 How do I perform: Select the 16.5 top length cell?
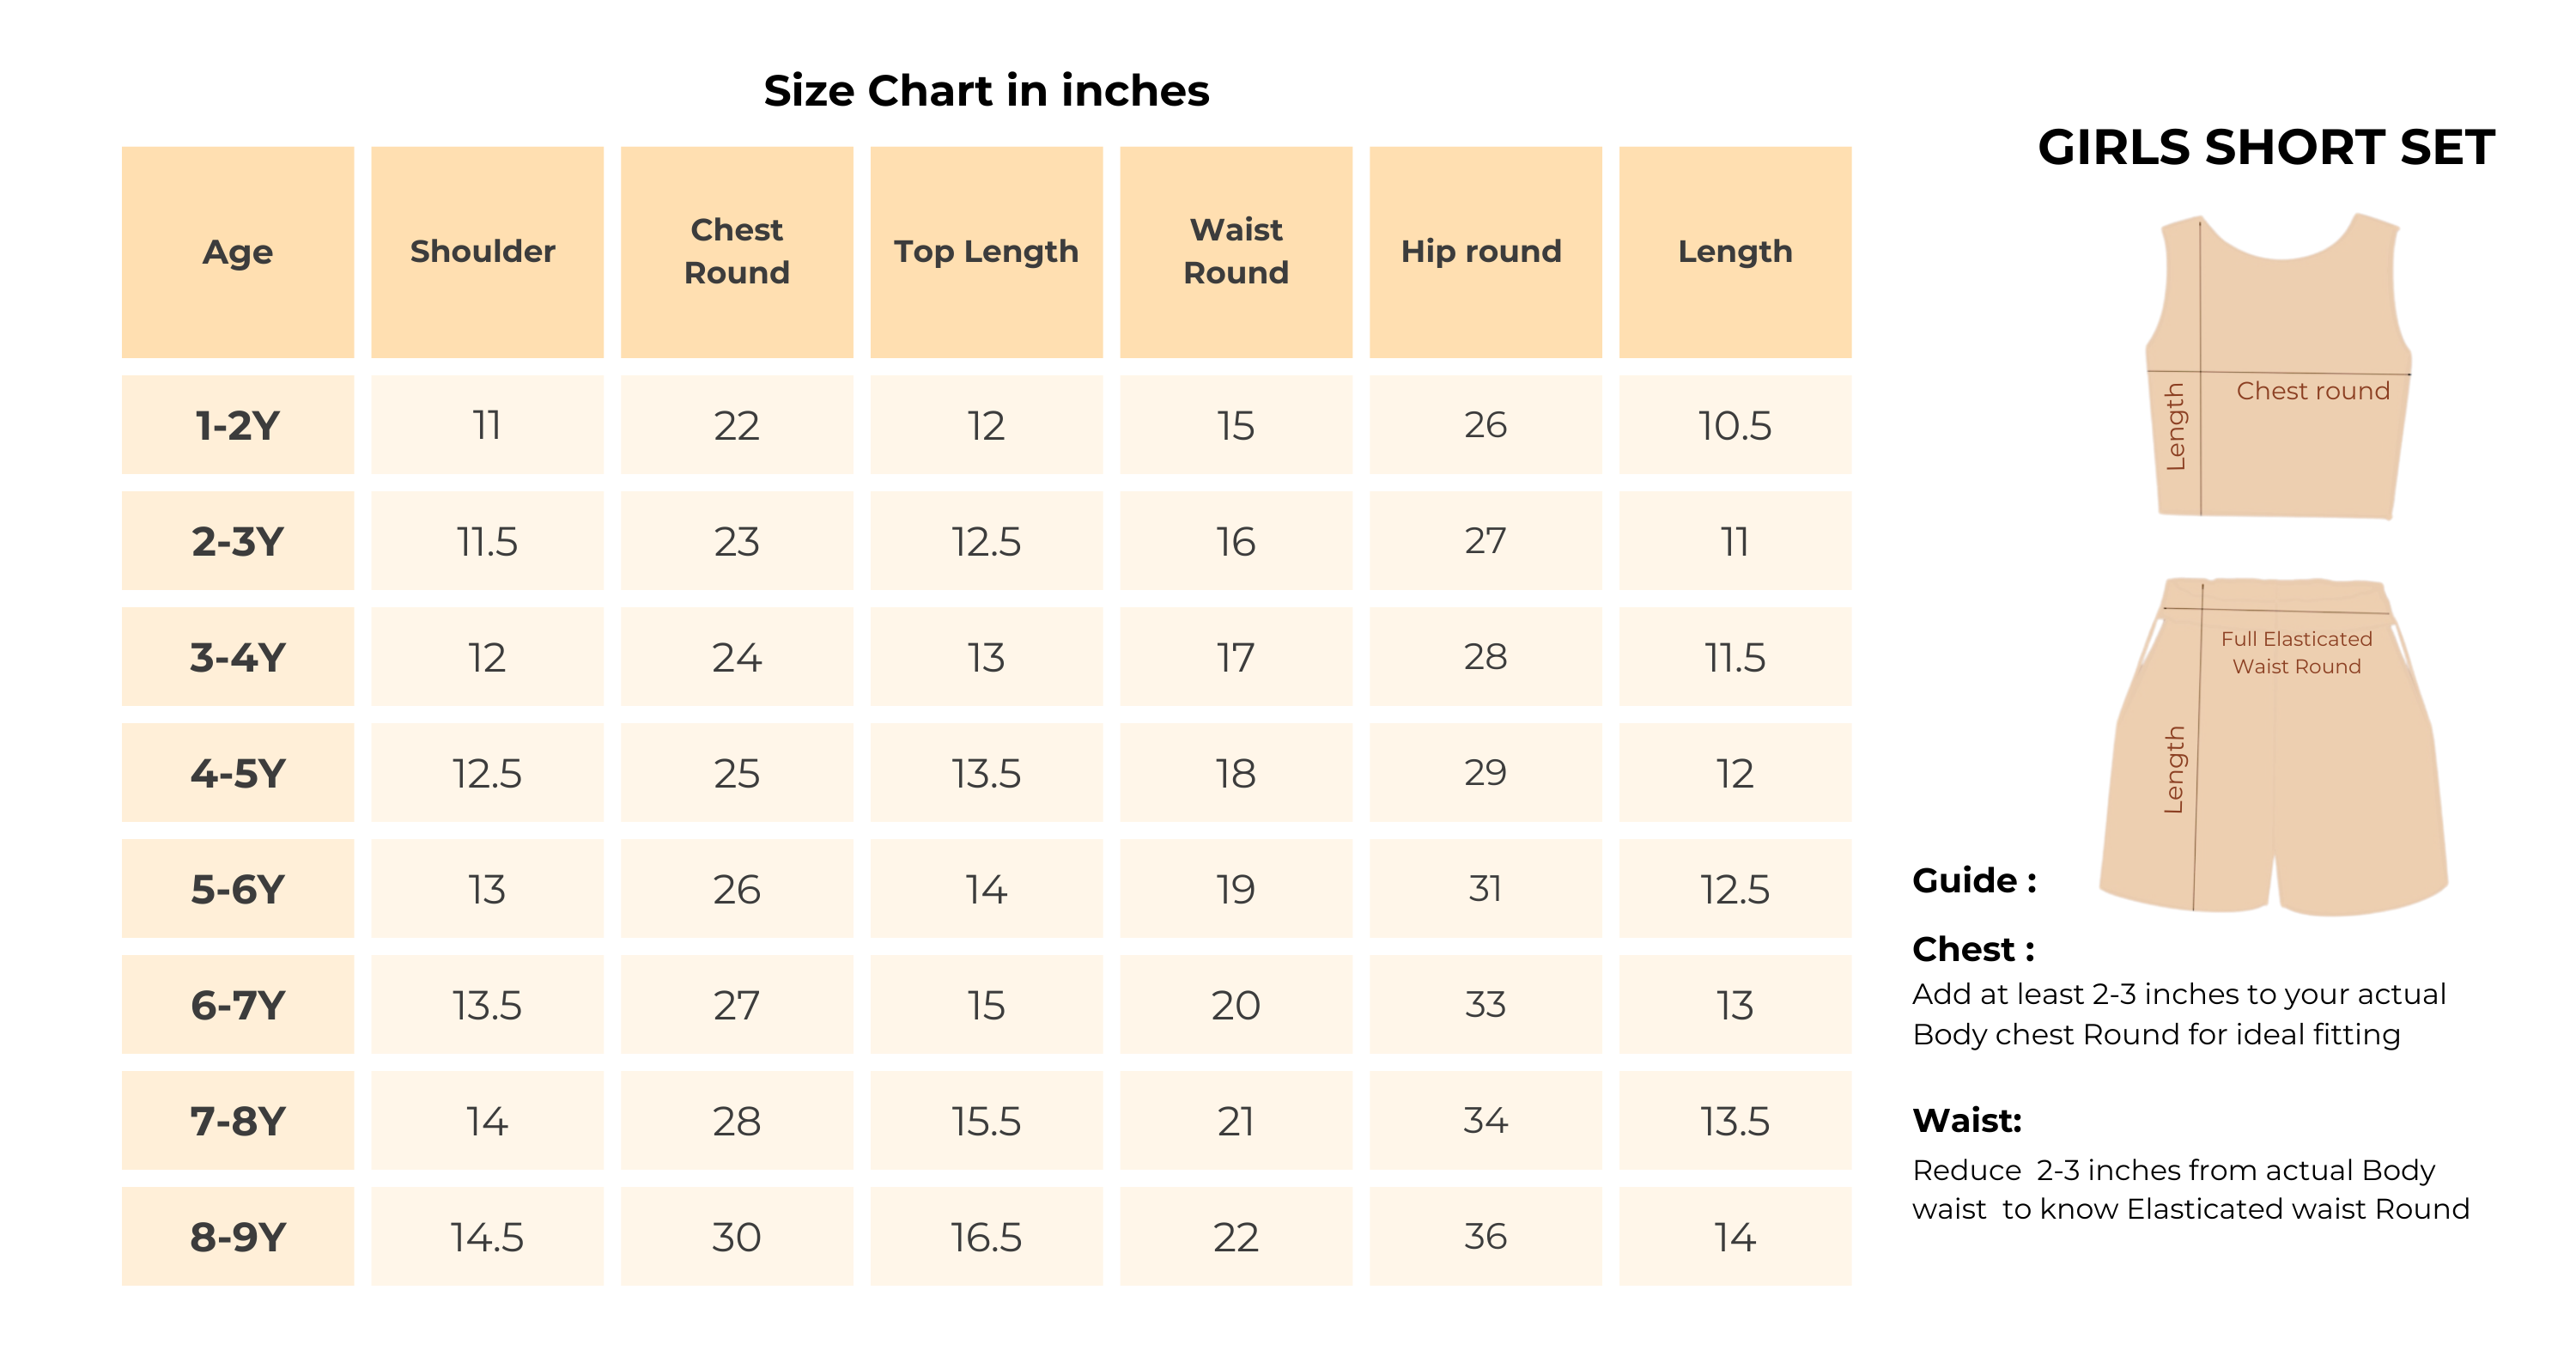point(986,1237)
